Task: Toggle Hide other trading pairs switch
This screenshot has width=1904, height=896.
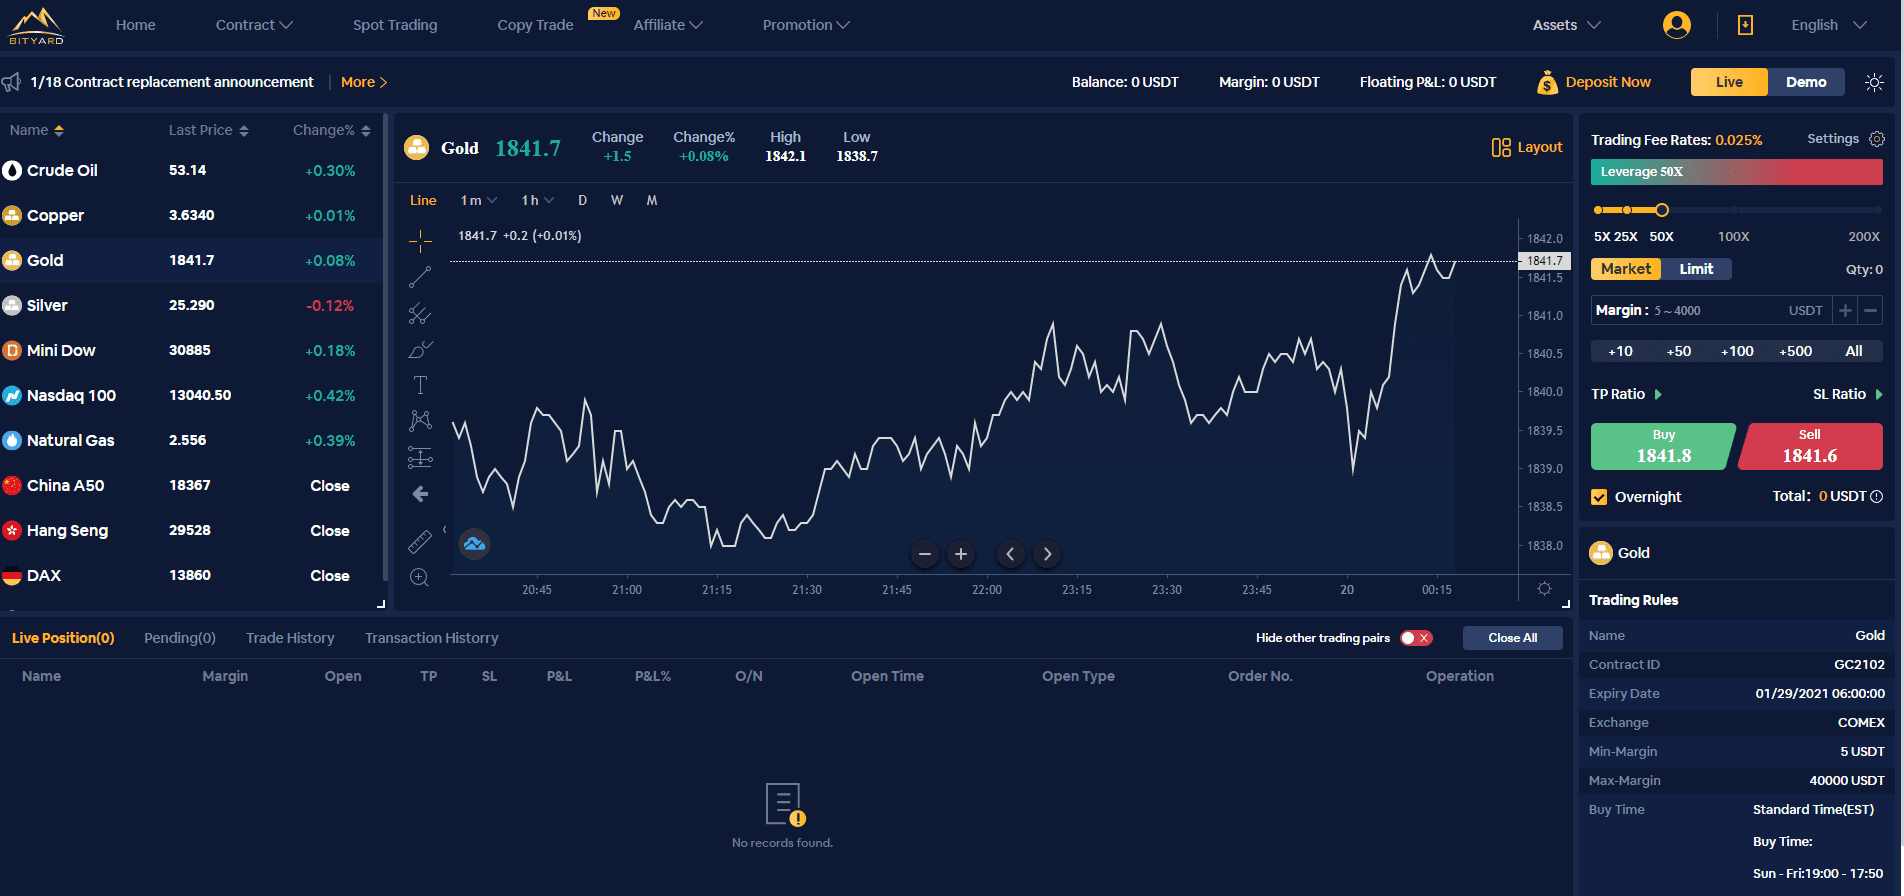Action: [1416, 638]
